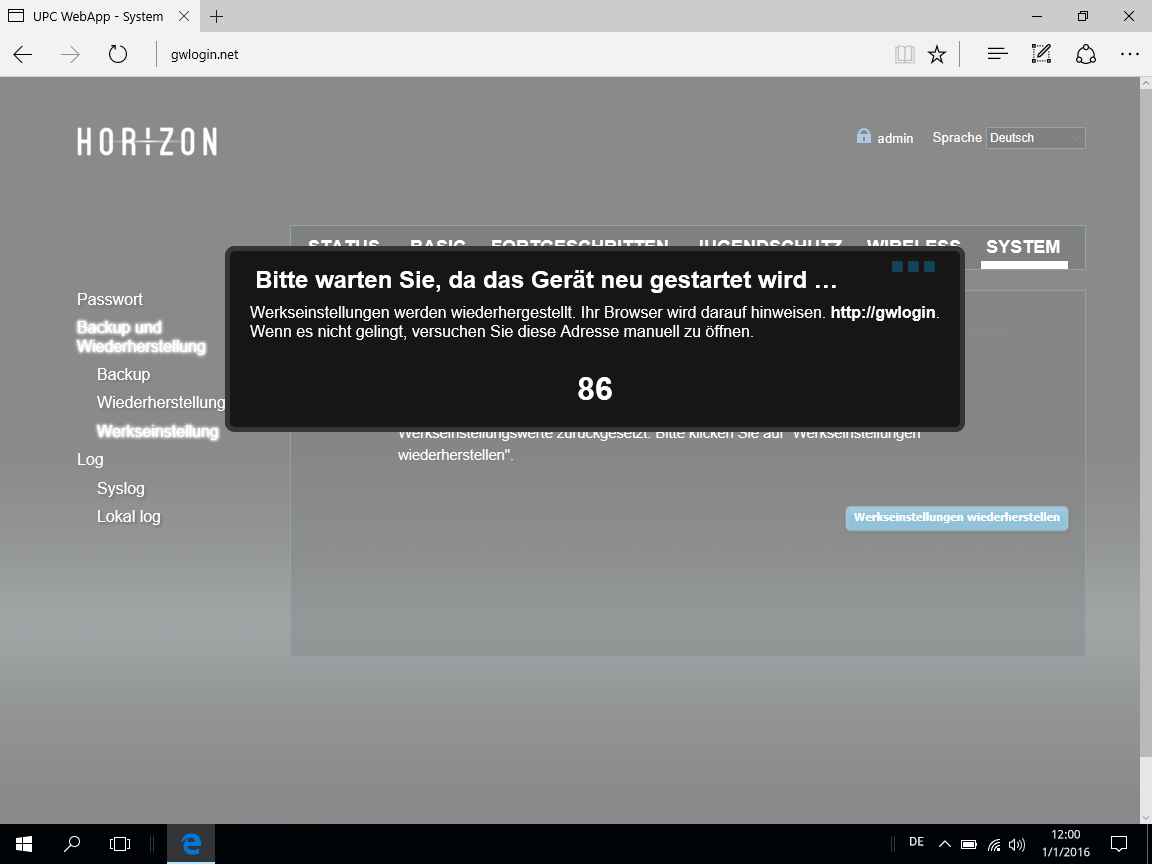The height and width of the screenshot is (864, 1152).
Task: Click Werkseinstellungen wiederherstellen button
Action: [x=957, y=518]
